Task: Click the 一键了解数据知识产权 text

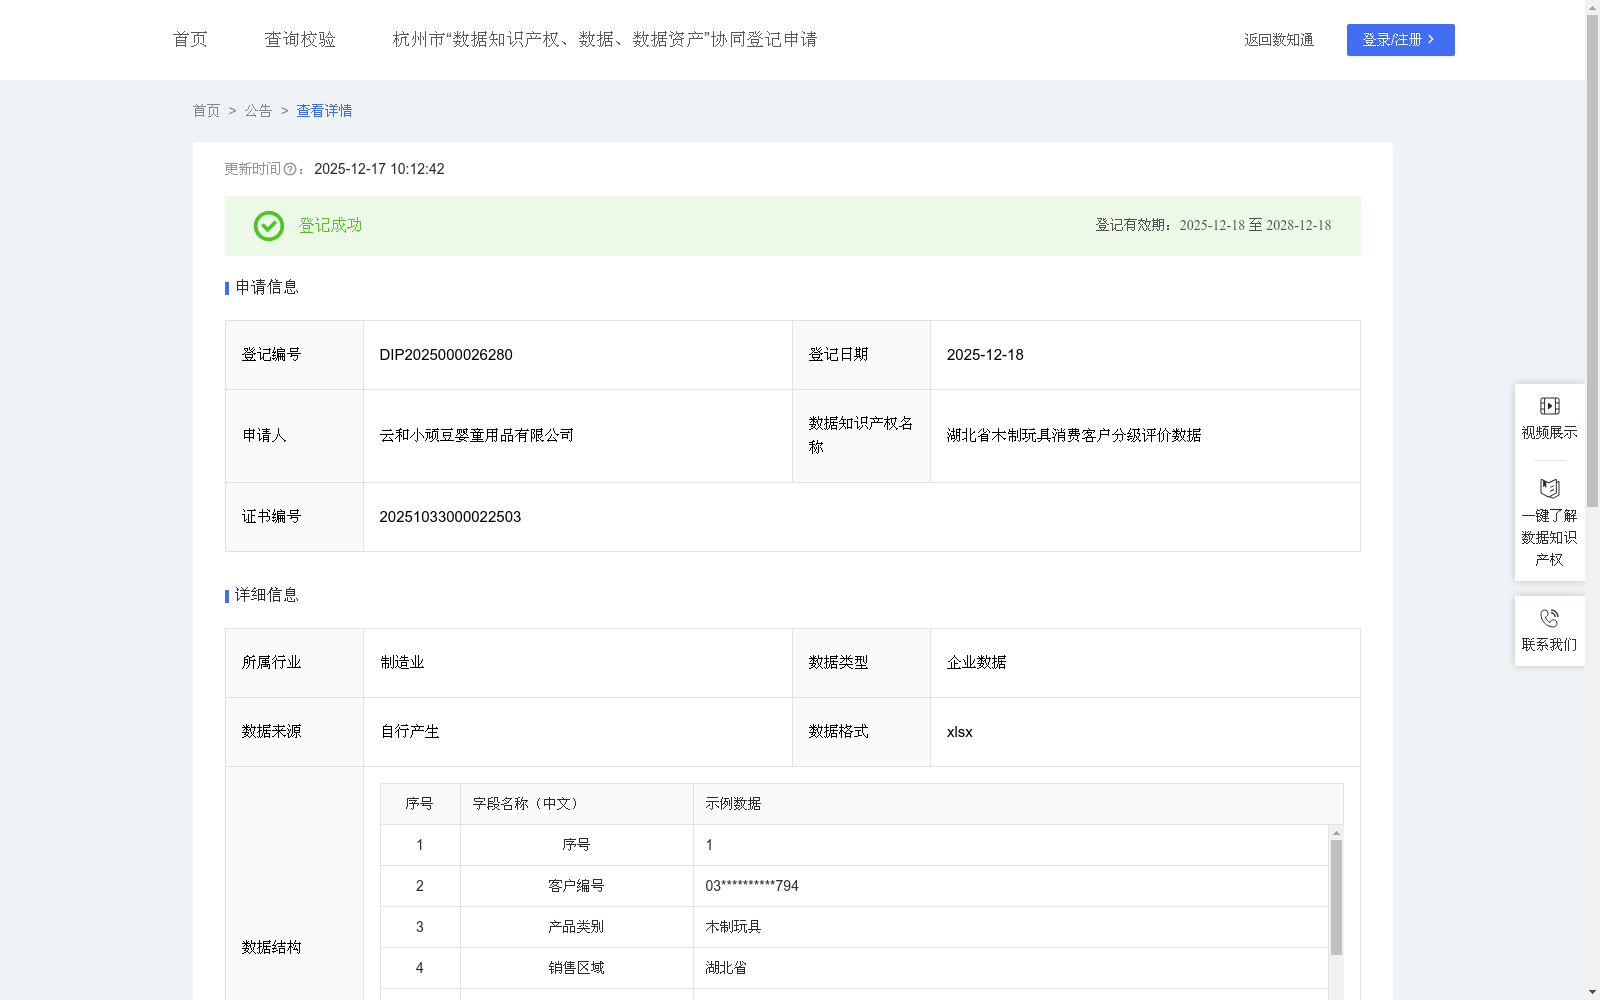Action: click(x=1549, y=538)
